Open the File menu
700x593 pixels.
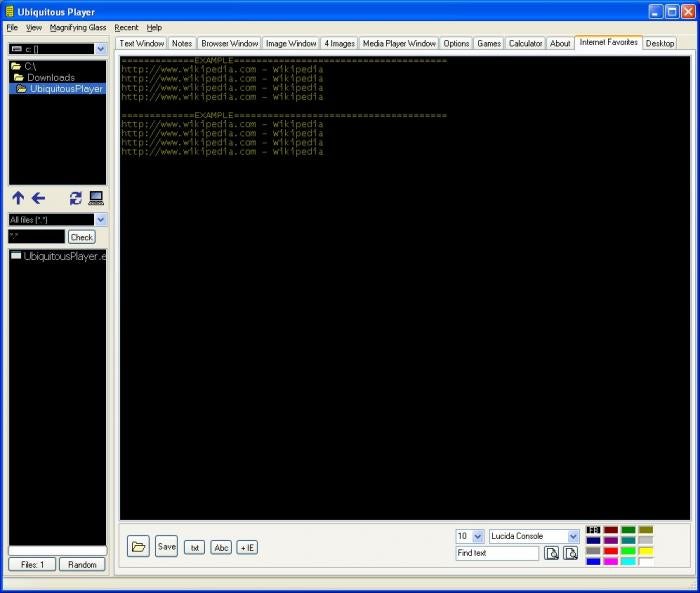coord(12,28)
